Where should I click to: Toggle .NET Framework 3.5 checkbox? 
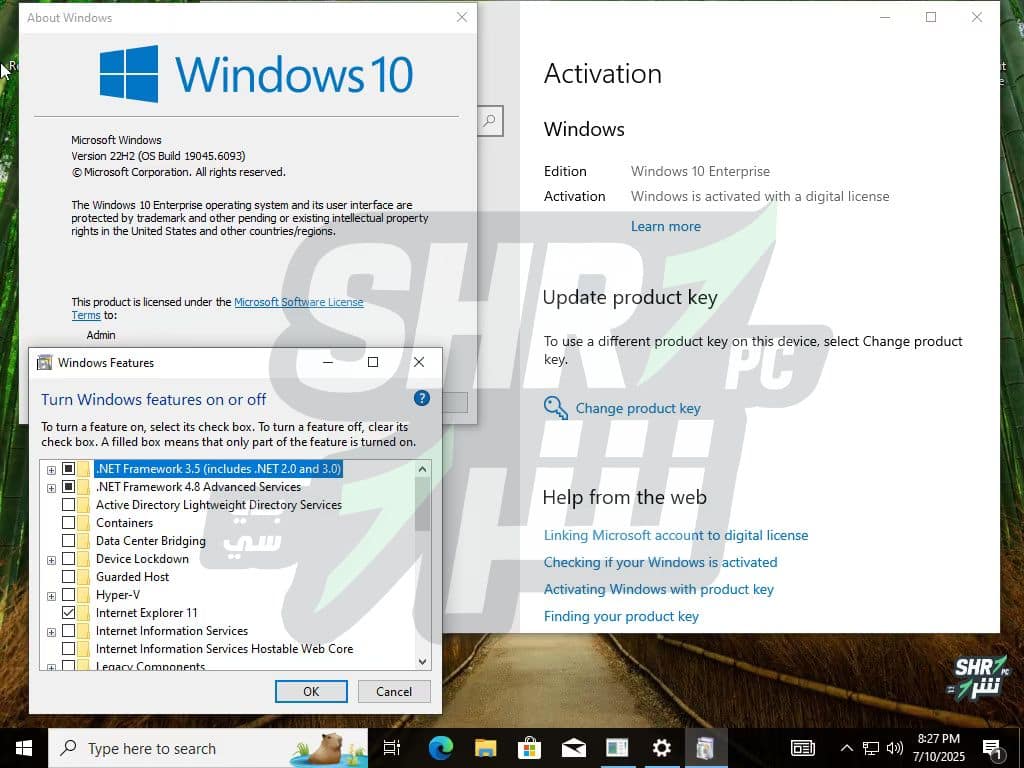tap(69, 469)
